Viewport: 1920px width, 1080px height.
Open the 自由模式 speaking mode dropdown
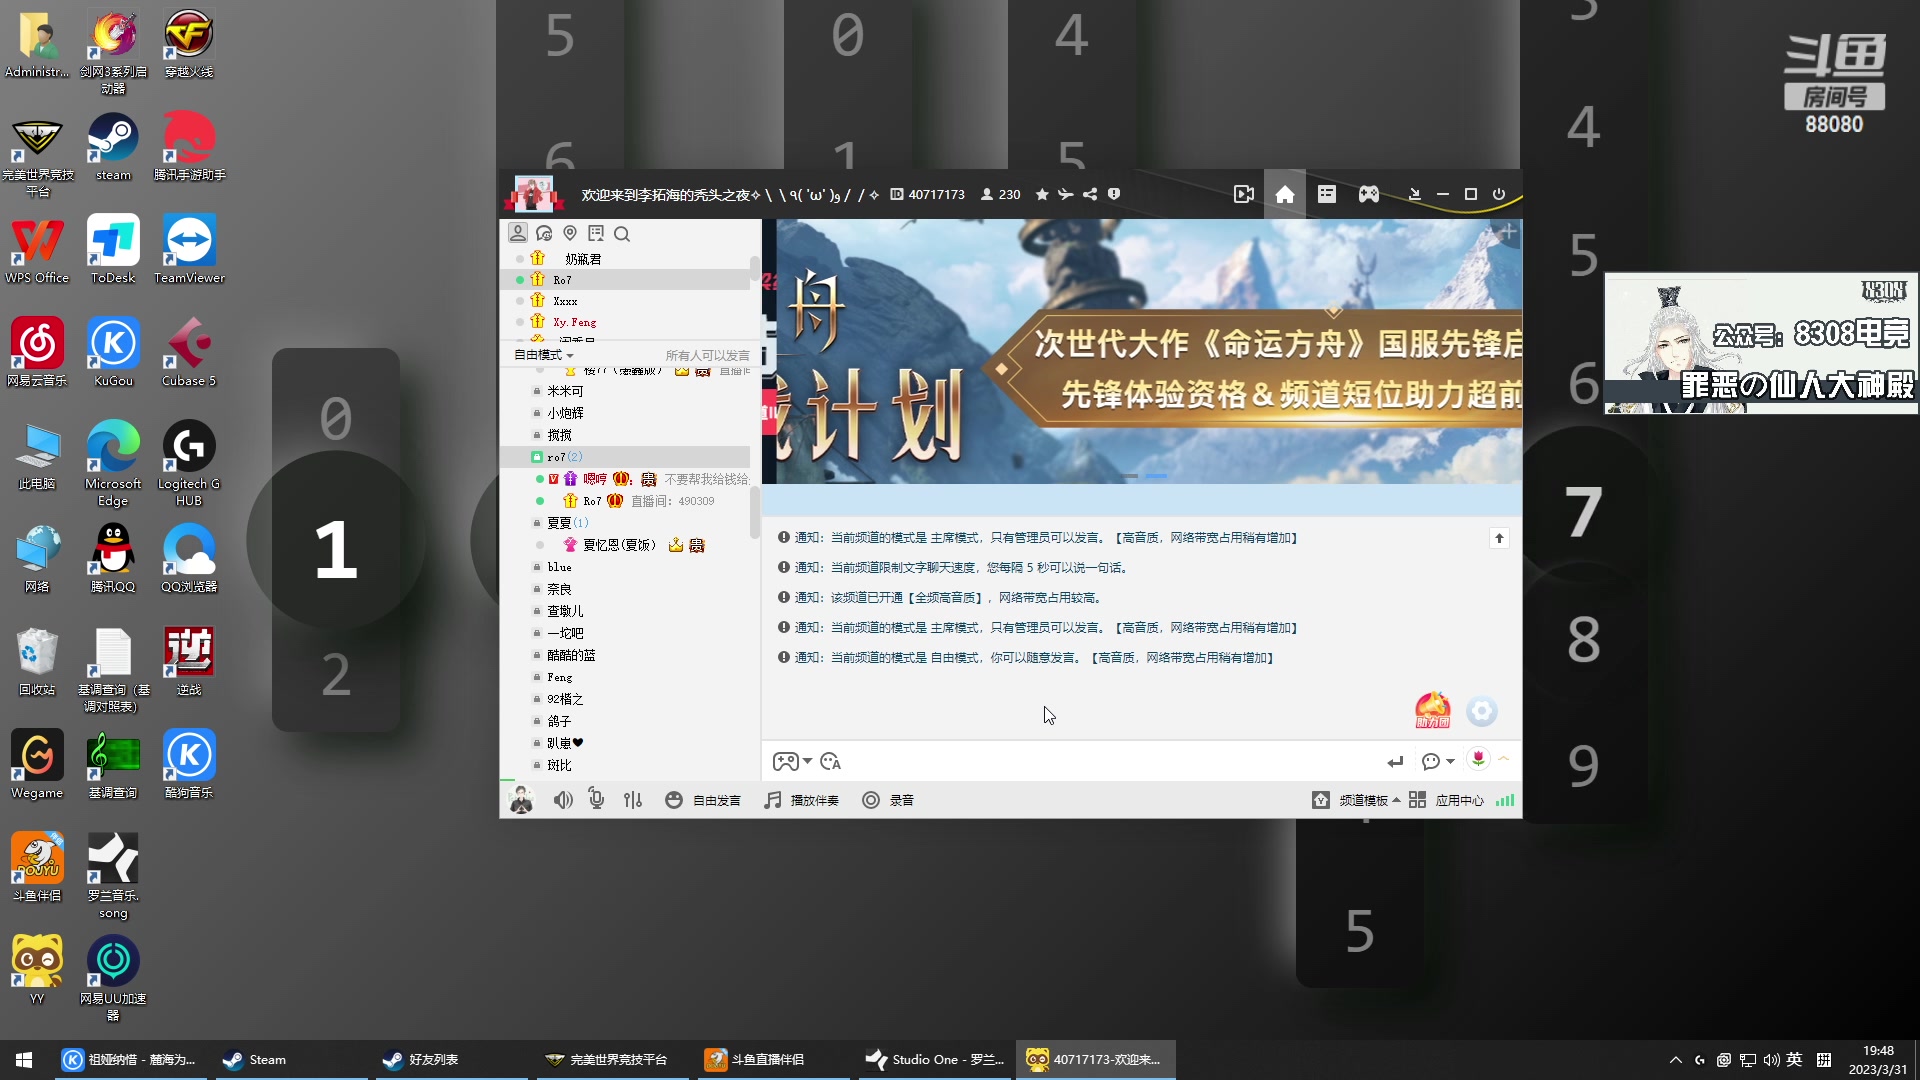click(543, 354)
